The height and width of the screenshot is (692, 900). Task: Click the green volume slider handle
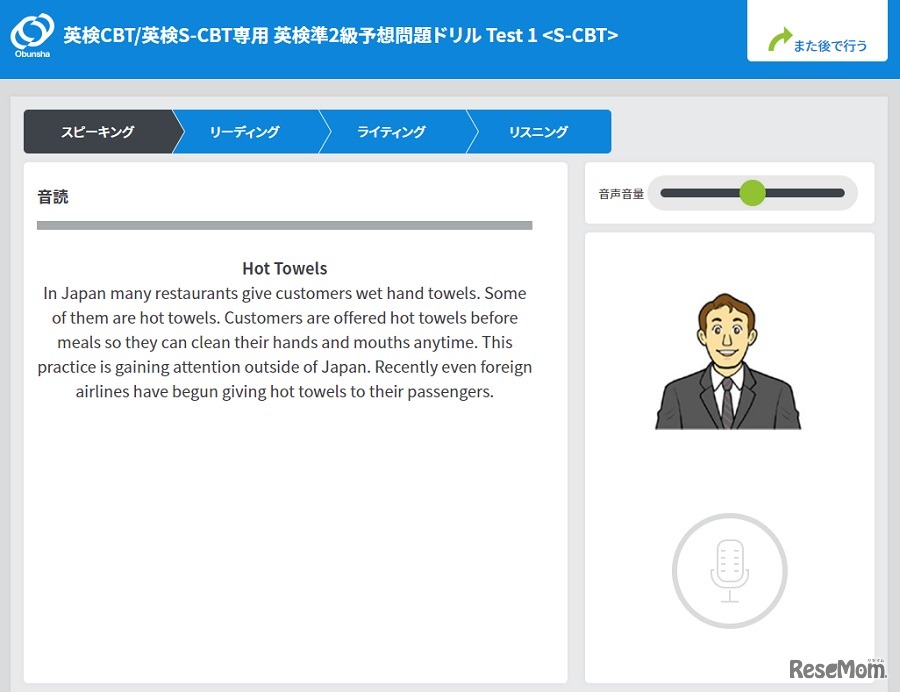tap(752, 193)
